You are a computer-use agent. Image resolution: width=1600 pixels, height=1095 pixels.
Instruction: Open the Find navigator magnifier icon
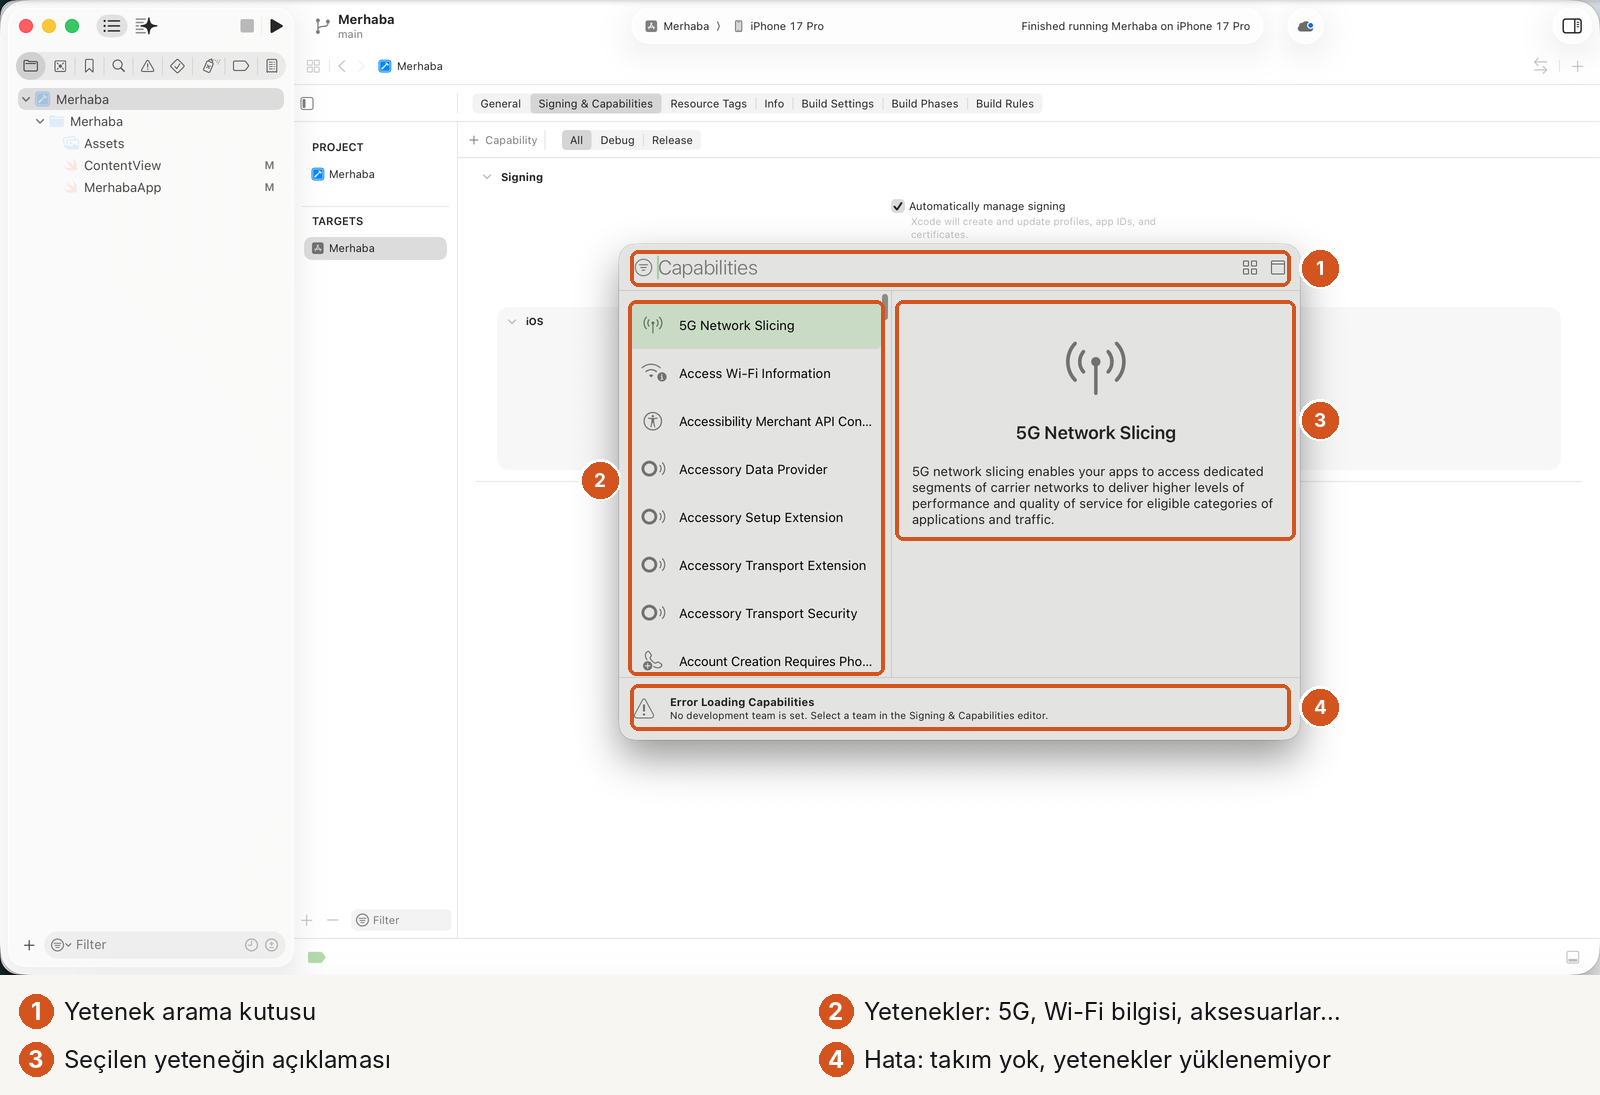point(118,66)
